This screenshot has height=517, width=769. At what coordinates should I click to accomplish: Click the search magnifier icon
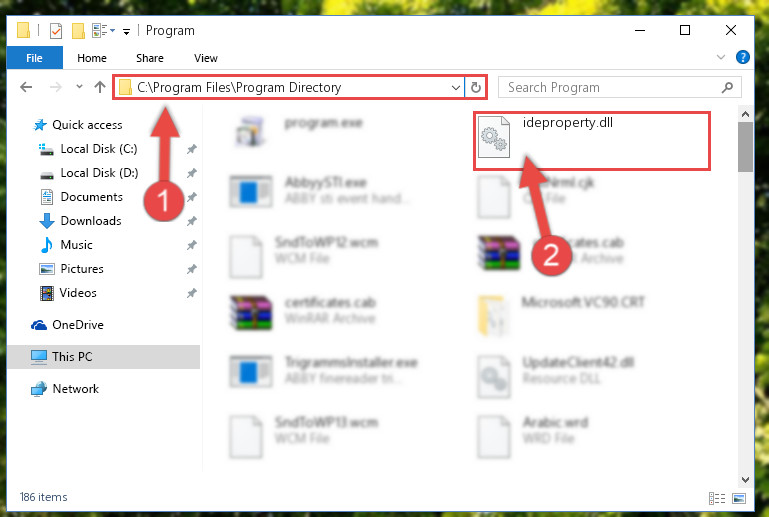[727, 87]
